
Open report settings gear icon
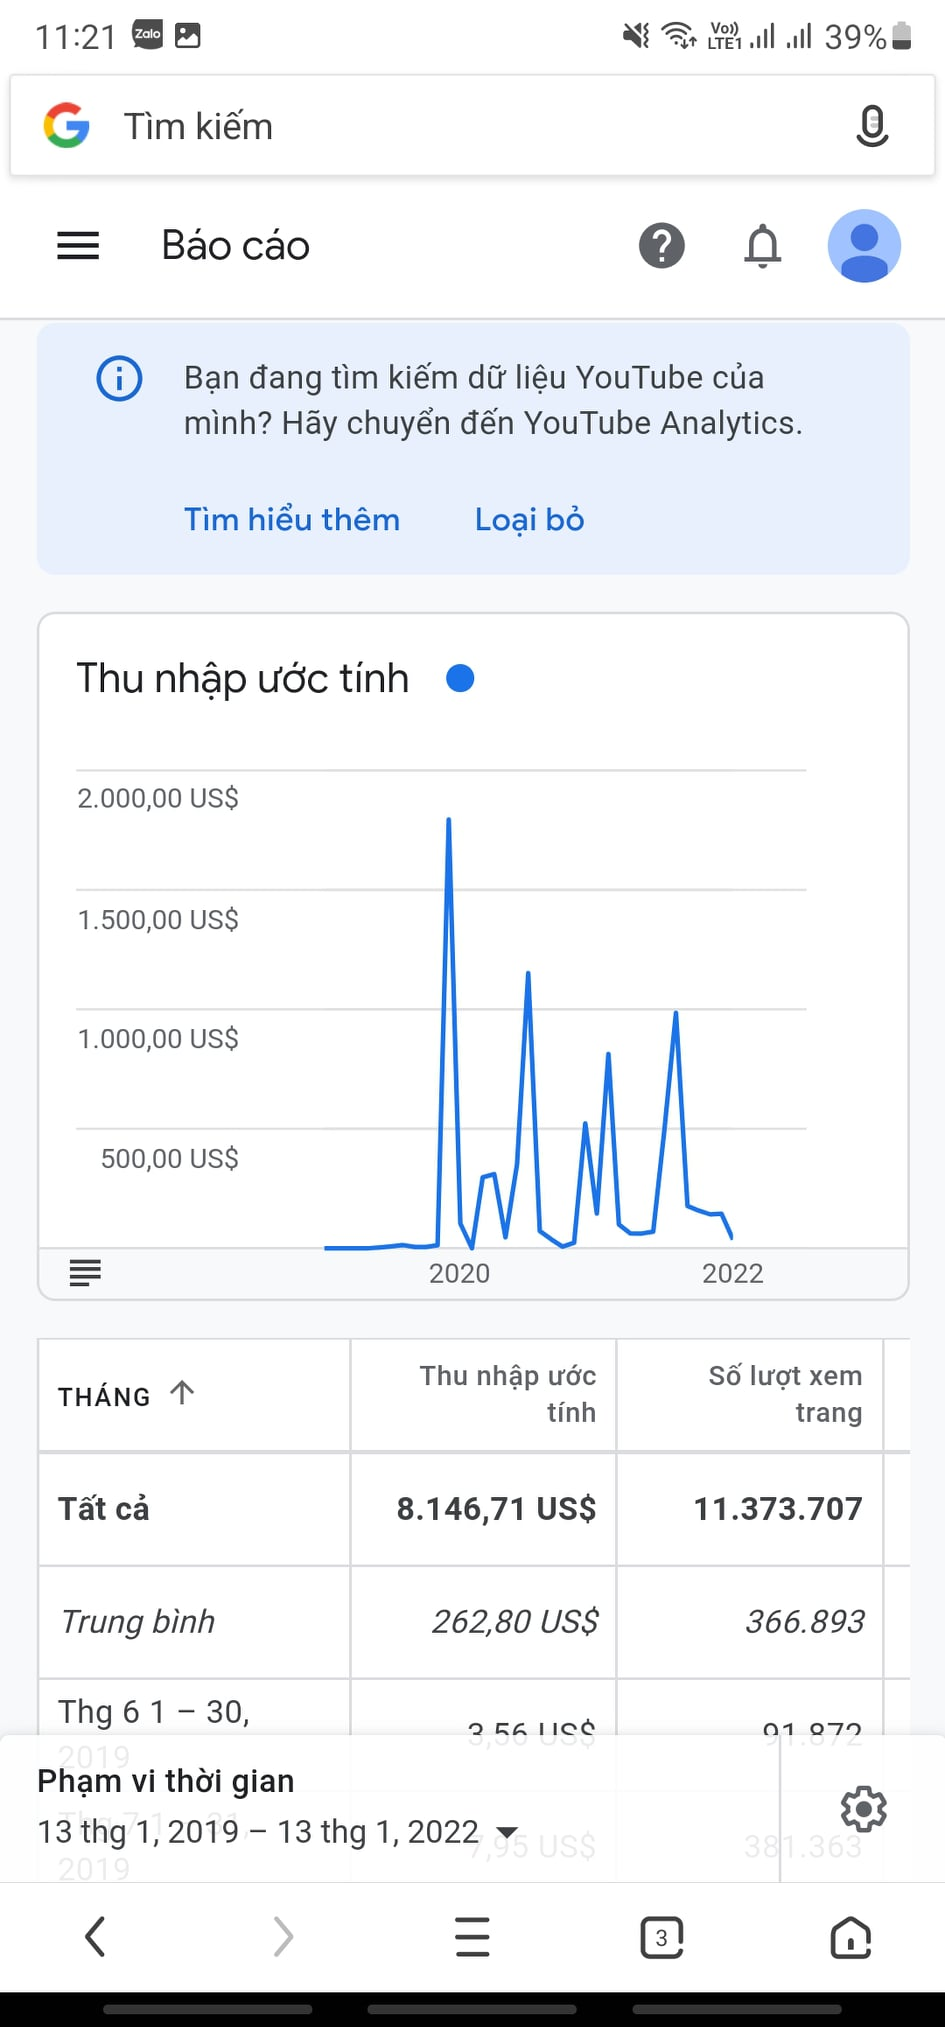point(863,1809)
